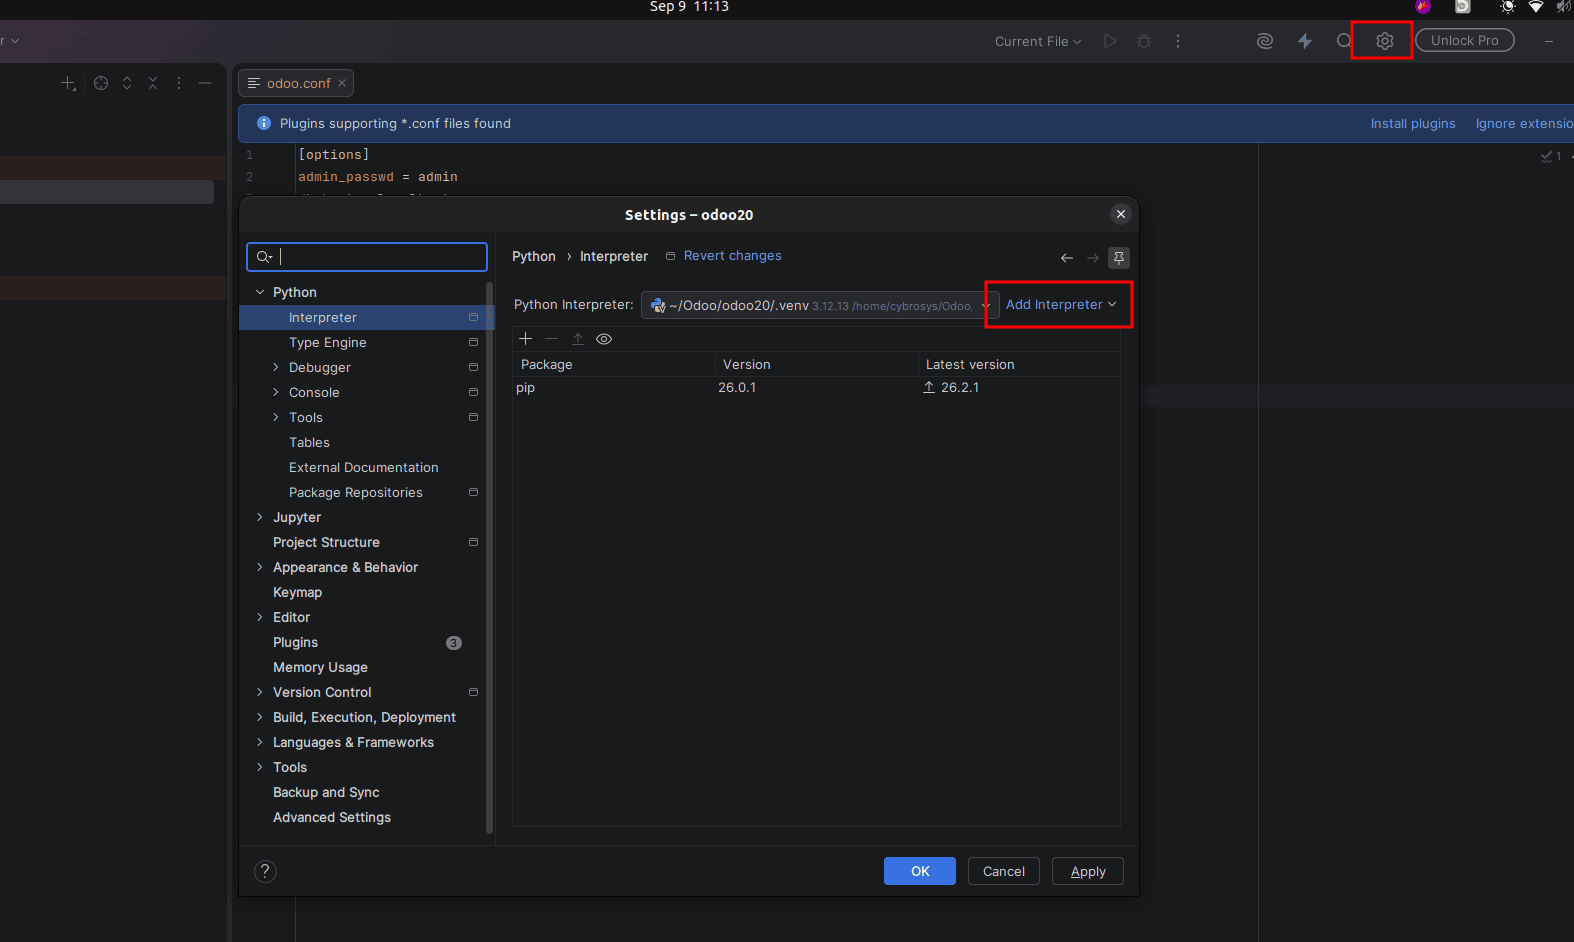Navigate back arrow in Settings
The width and height of the screenshot is (1574, 942).
click(1067, 258)
